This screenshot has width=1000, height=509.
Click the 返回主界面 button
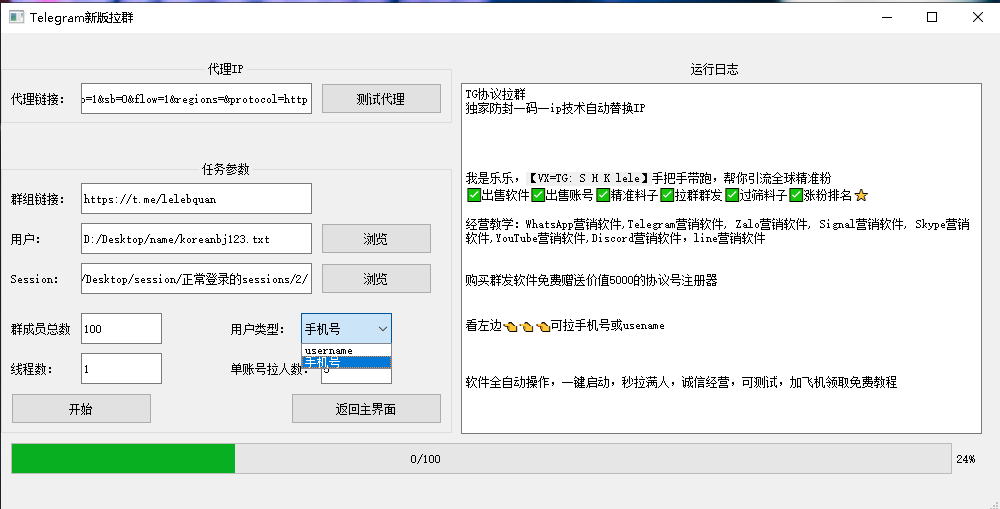[x=366, y=409]
